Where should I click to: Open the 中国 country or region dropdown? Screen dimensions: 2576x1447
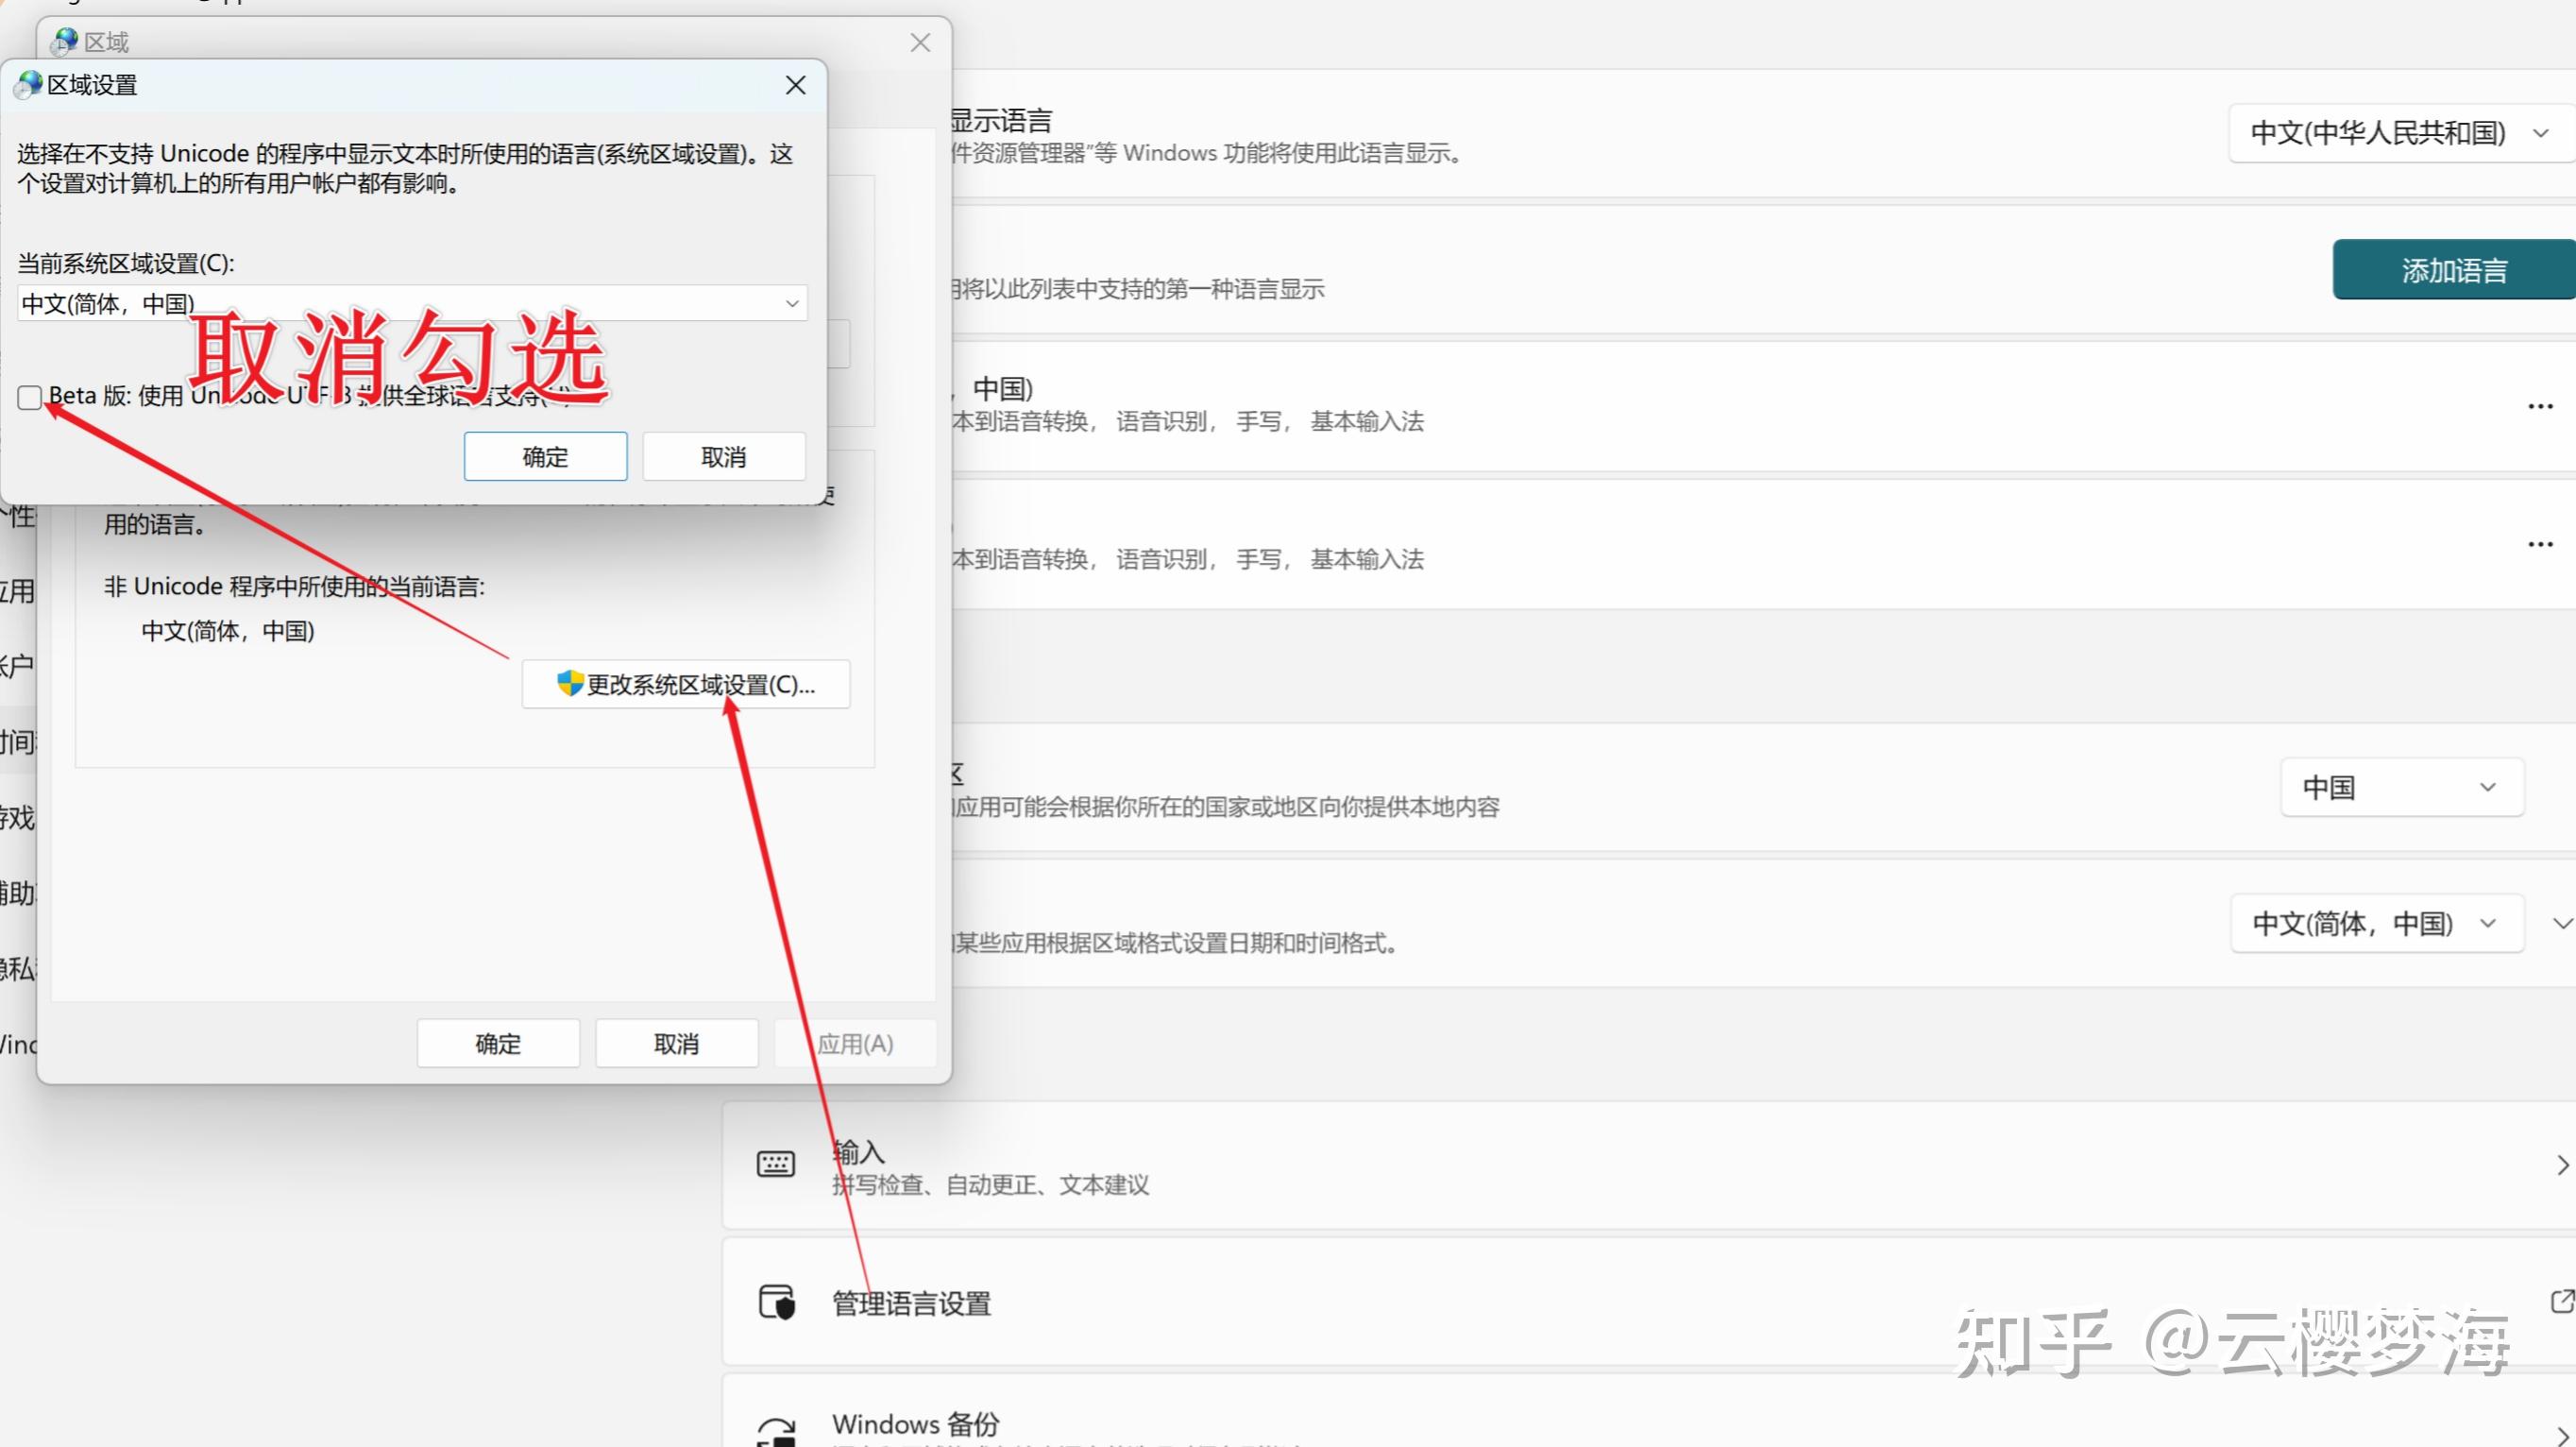click(x=2489, y=787)
